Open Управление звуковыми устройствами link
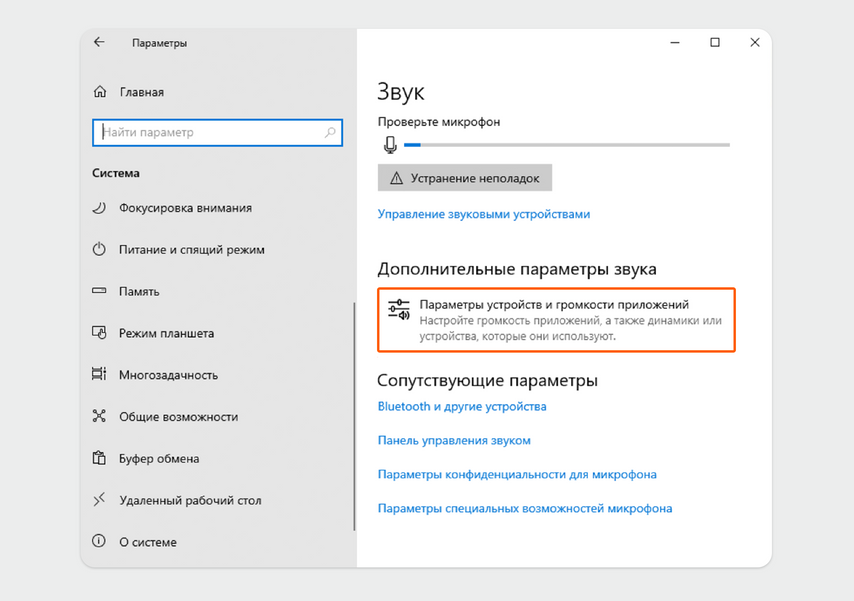The width and height of the screenshot is (854, 601). [x=484, y=214]
